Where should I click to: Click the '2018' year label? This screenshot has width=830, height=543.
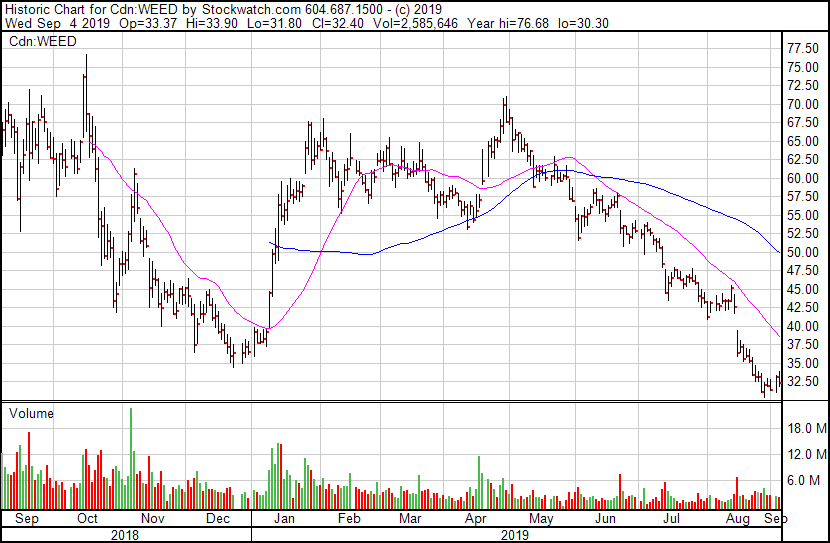click(125, 535)
